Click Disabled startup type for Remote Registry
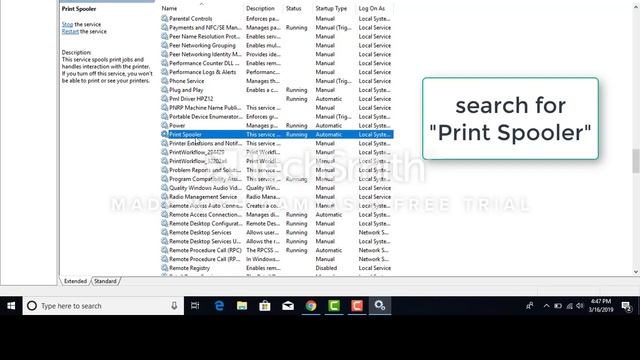 326,268
